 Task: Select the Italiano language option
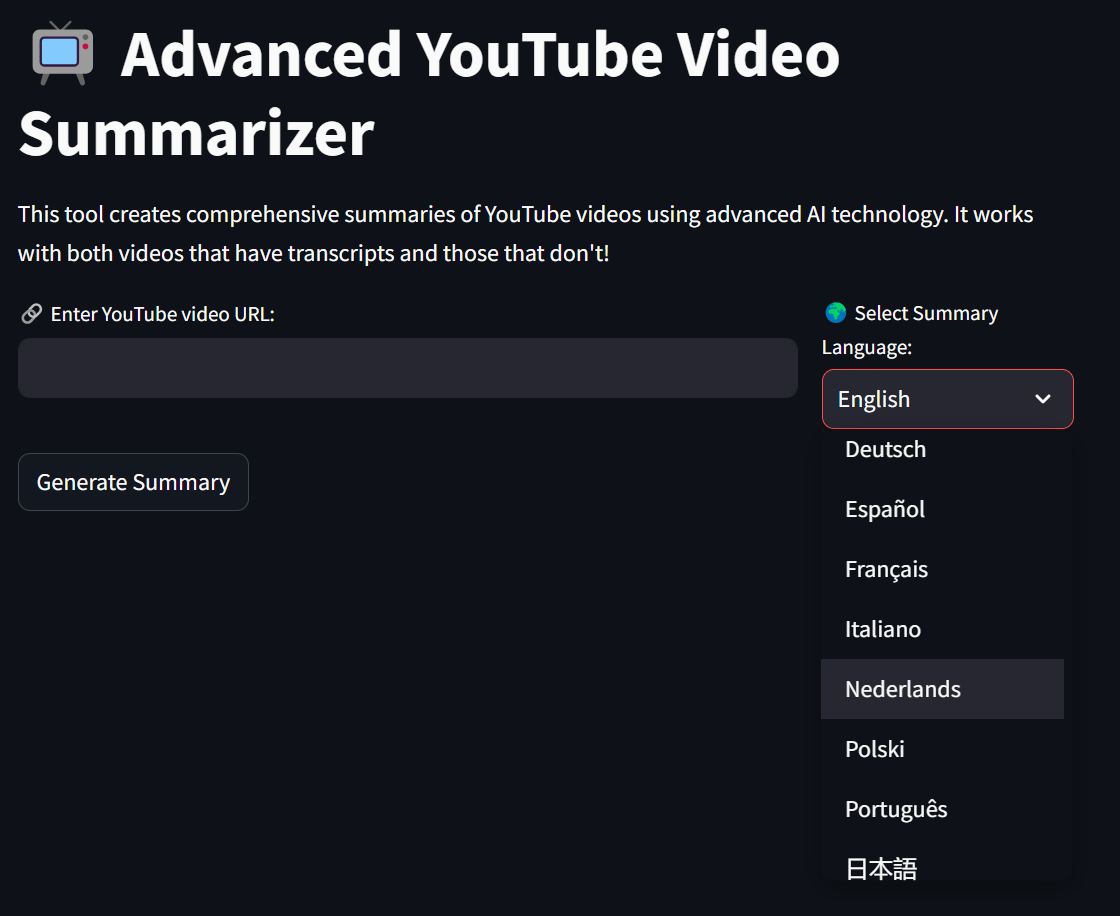pyautogui.click(x=883, y=630)
